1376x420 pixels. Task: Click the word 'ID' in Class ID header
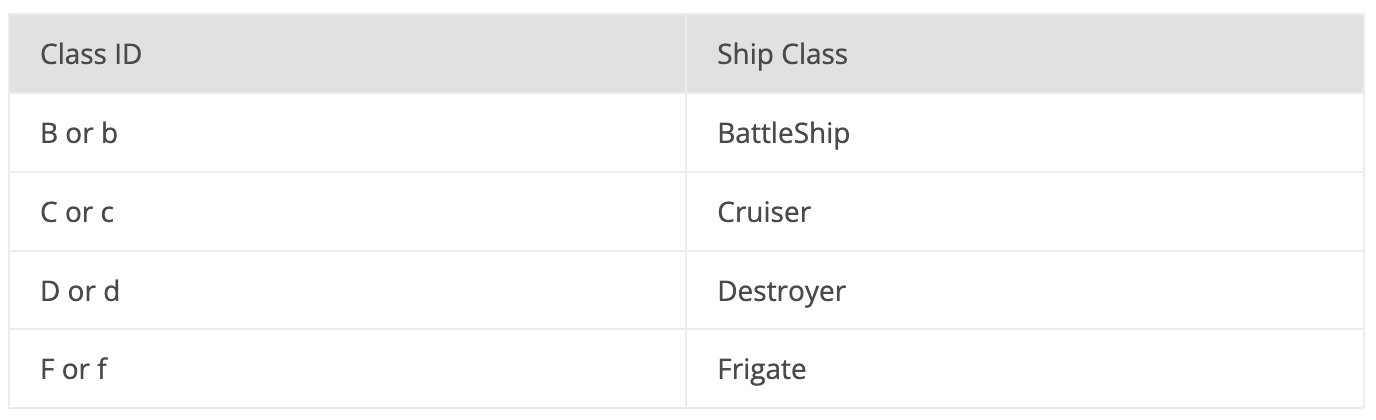coord(127,54)
